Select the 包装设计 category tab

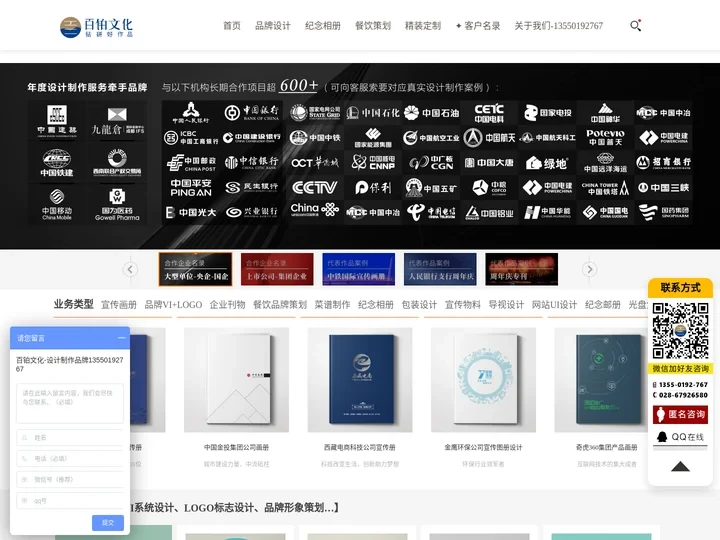pyautogui.click(x=419, y=304)
